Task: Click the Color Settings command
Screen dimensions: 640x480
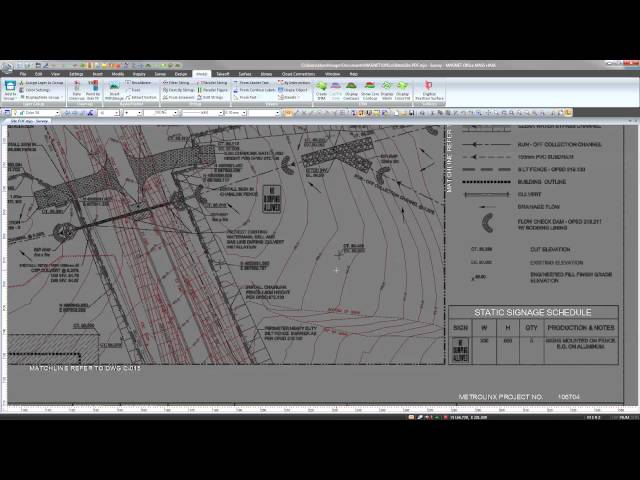Action: [34, 90]
